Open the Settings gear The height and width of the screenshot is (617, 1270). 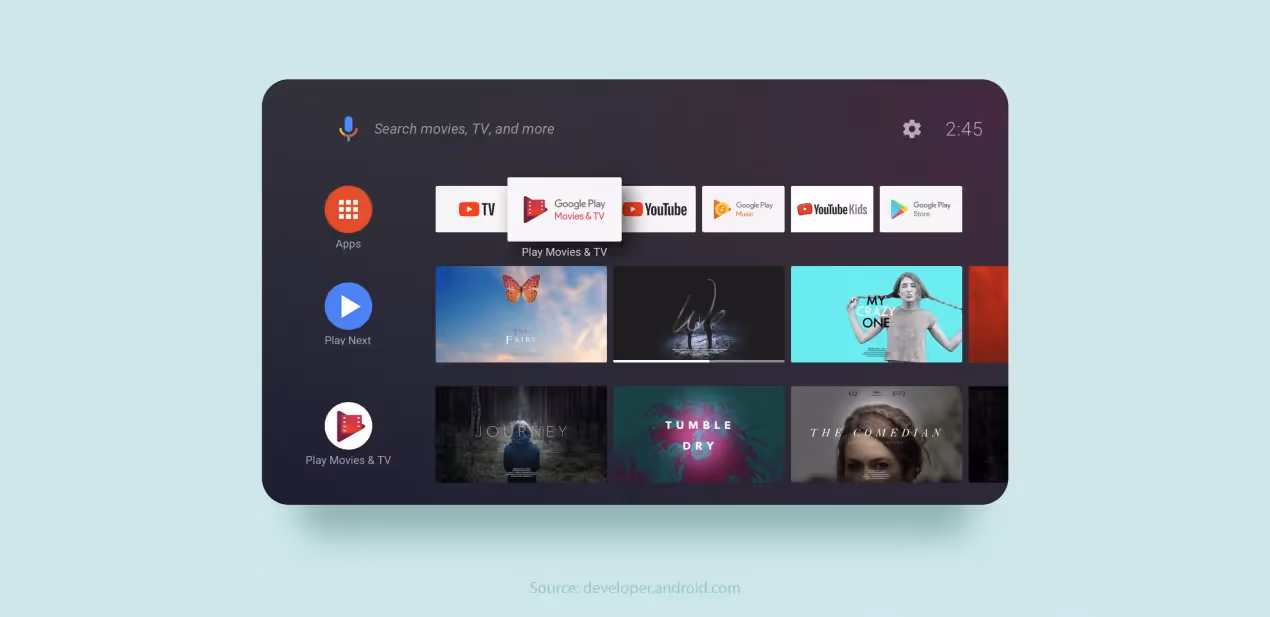[911, 128]
